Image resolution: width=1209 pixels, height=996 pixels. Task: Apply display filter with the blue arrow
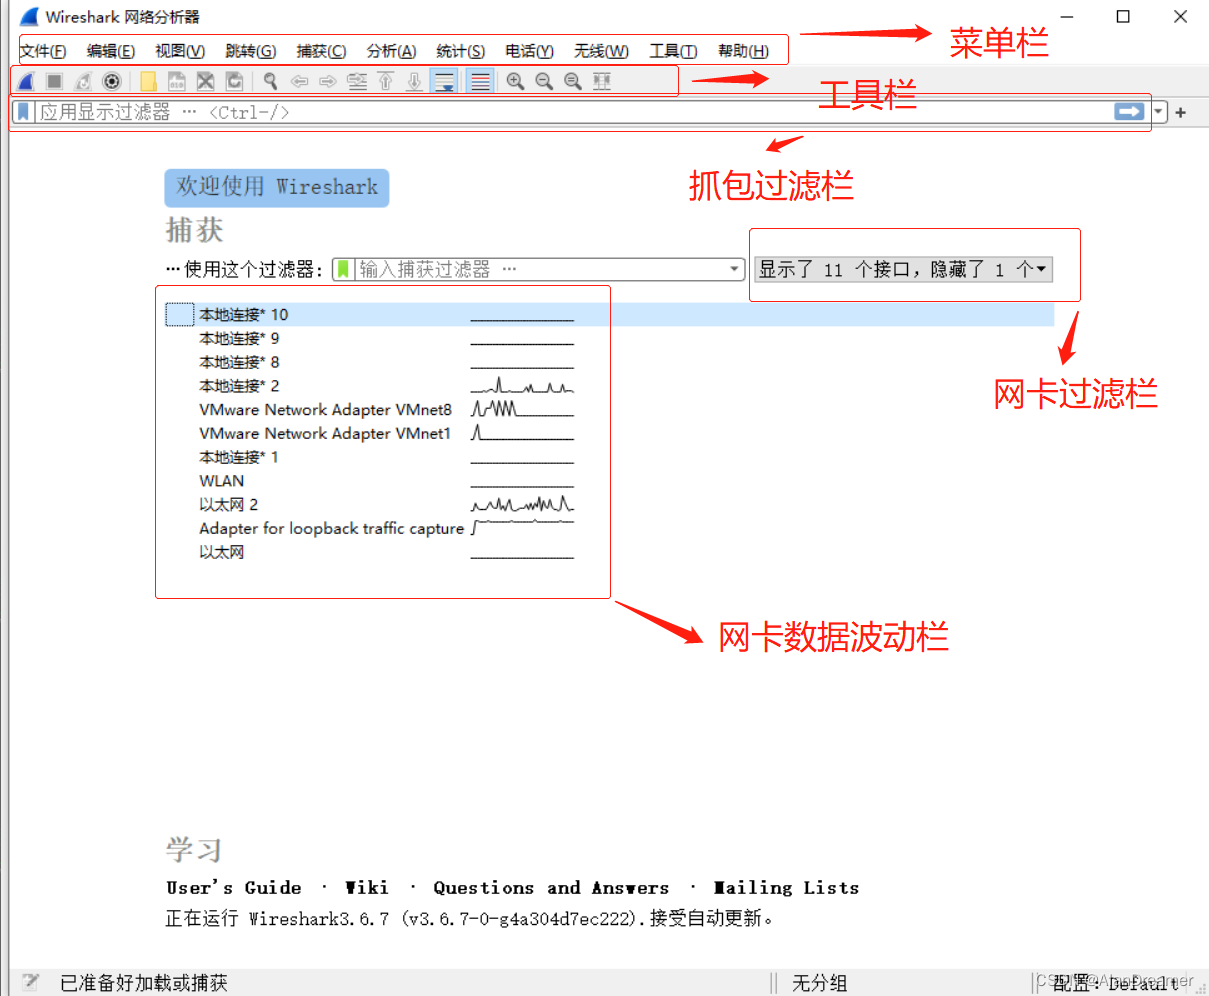pos(1130,112)
